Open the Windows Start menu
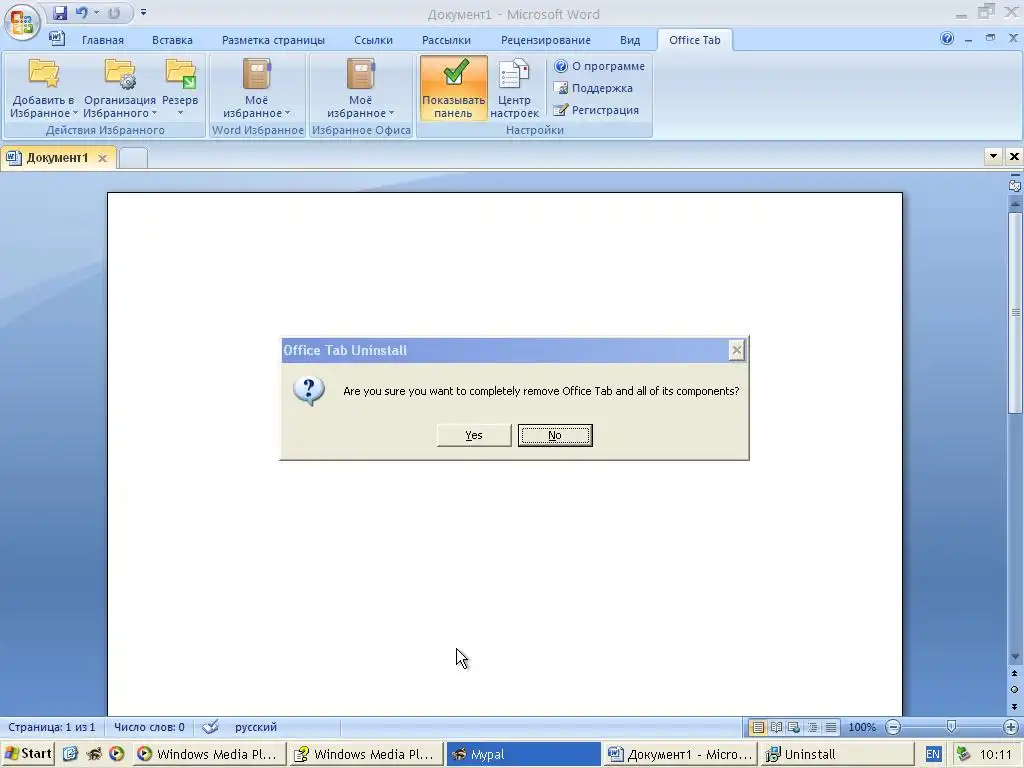This screenshot has width=1024, height=768. (29, 754)
